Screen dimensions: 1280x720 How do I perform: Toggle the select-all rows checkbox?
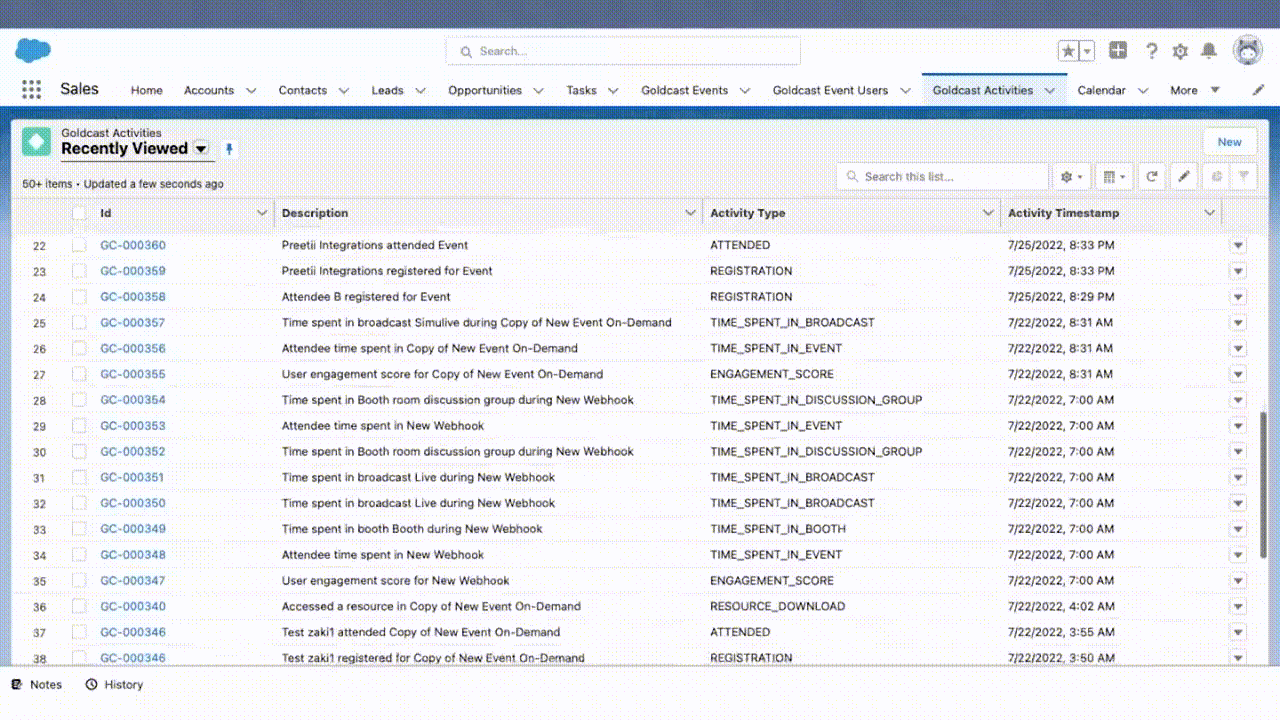[x=79, y=213]
